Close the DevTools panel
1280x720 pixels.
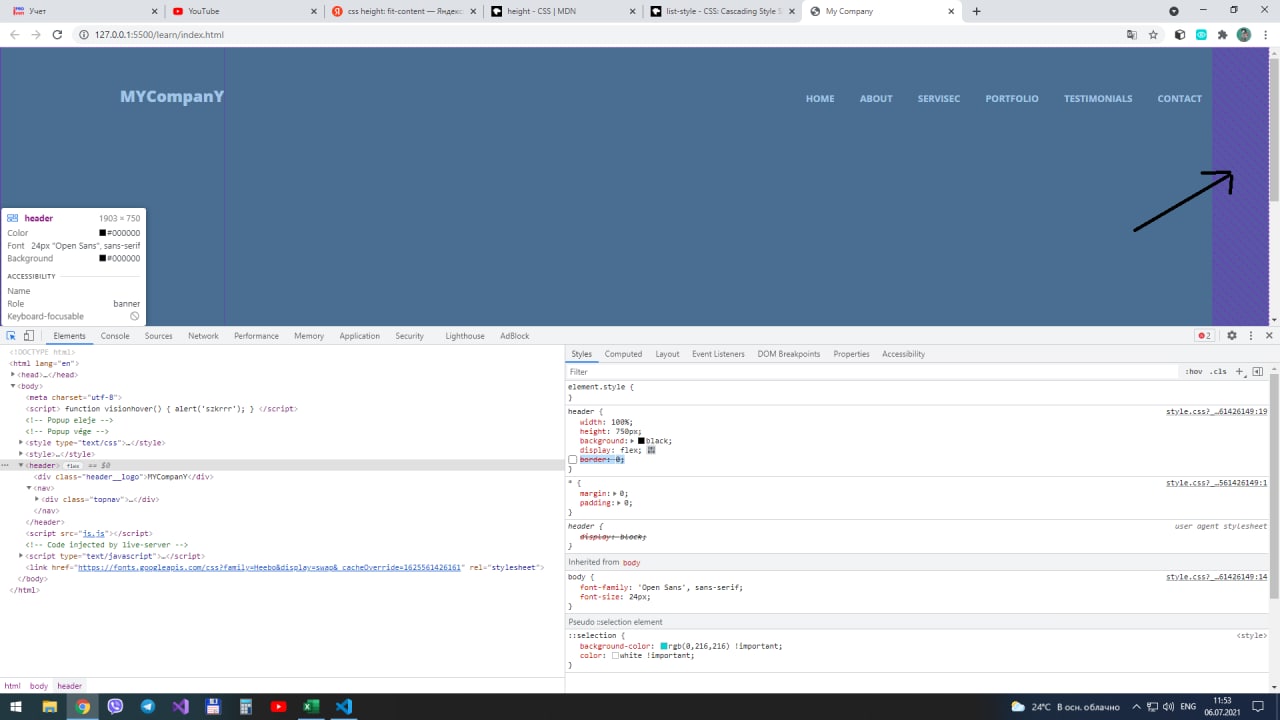[1269, 336]
